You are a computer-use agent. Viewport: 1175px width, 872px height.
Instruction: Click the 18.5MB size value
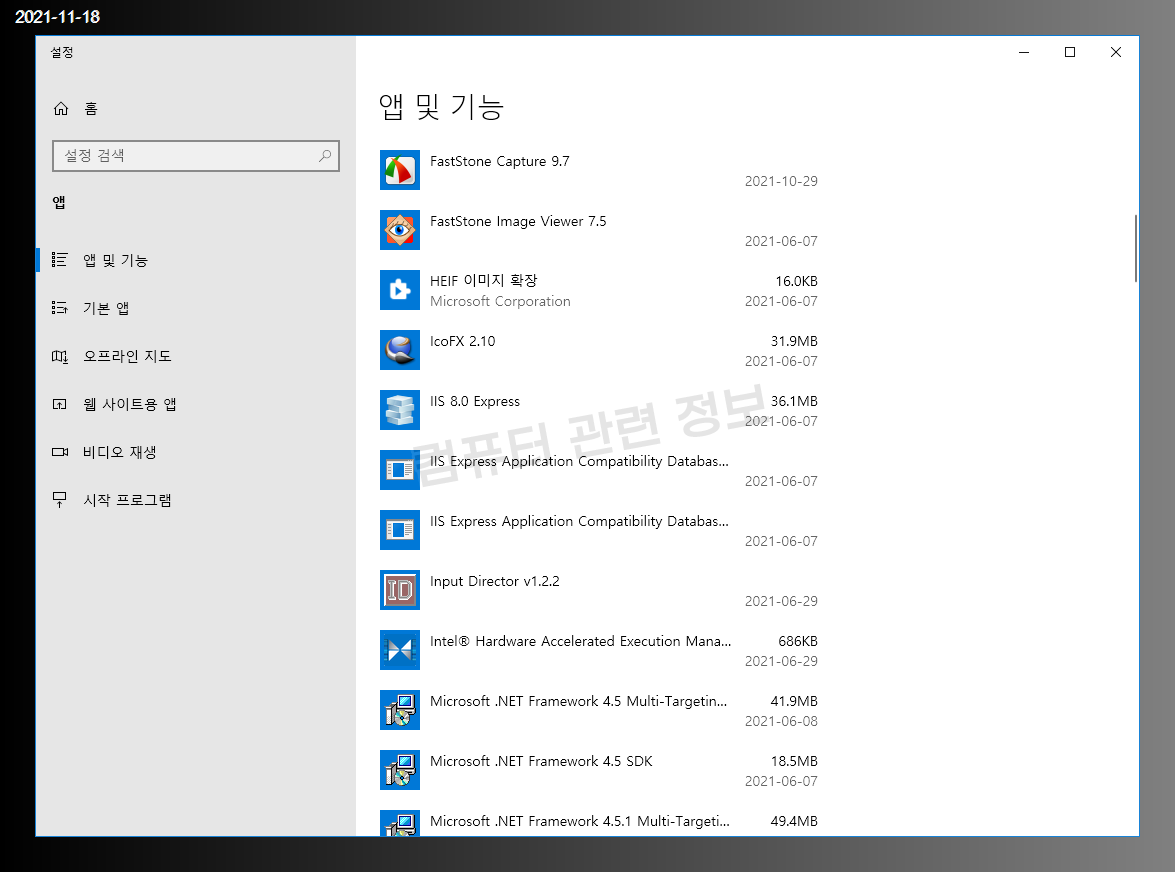[794, 761]
